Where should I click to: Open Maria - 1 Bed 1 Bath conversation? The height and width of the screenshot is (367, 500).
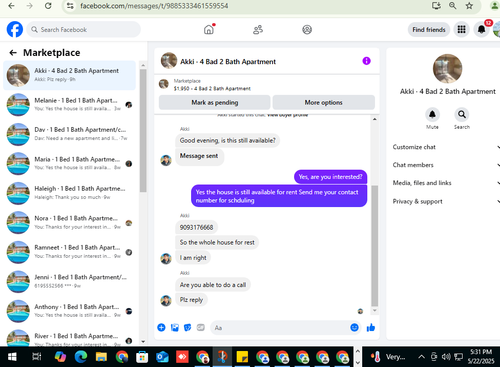(70, 163)
